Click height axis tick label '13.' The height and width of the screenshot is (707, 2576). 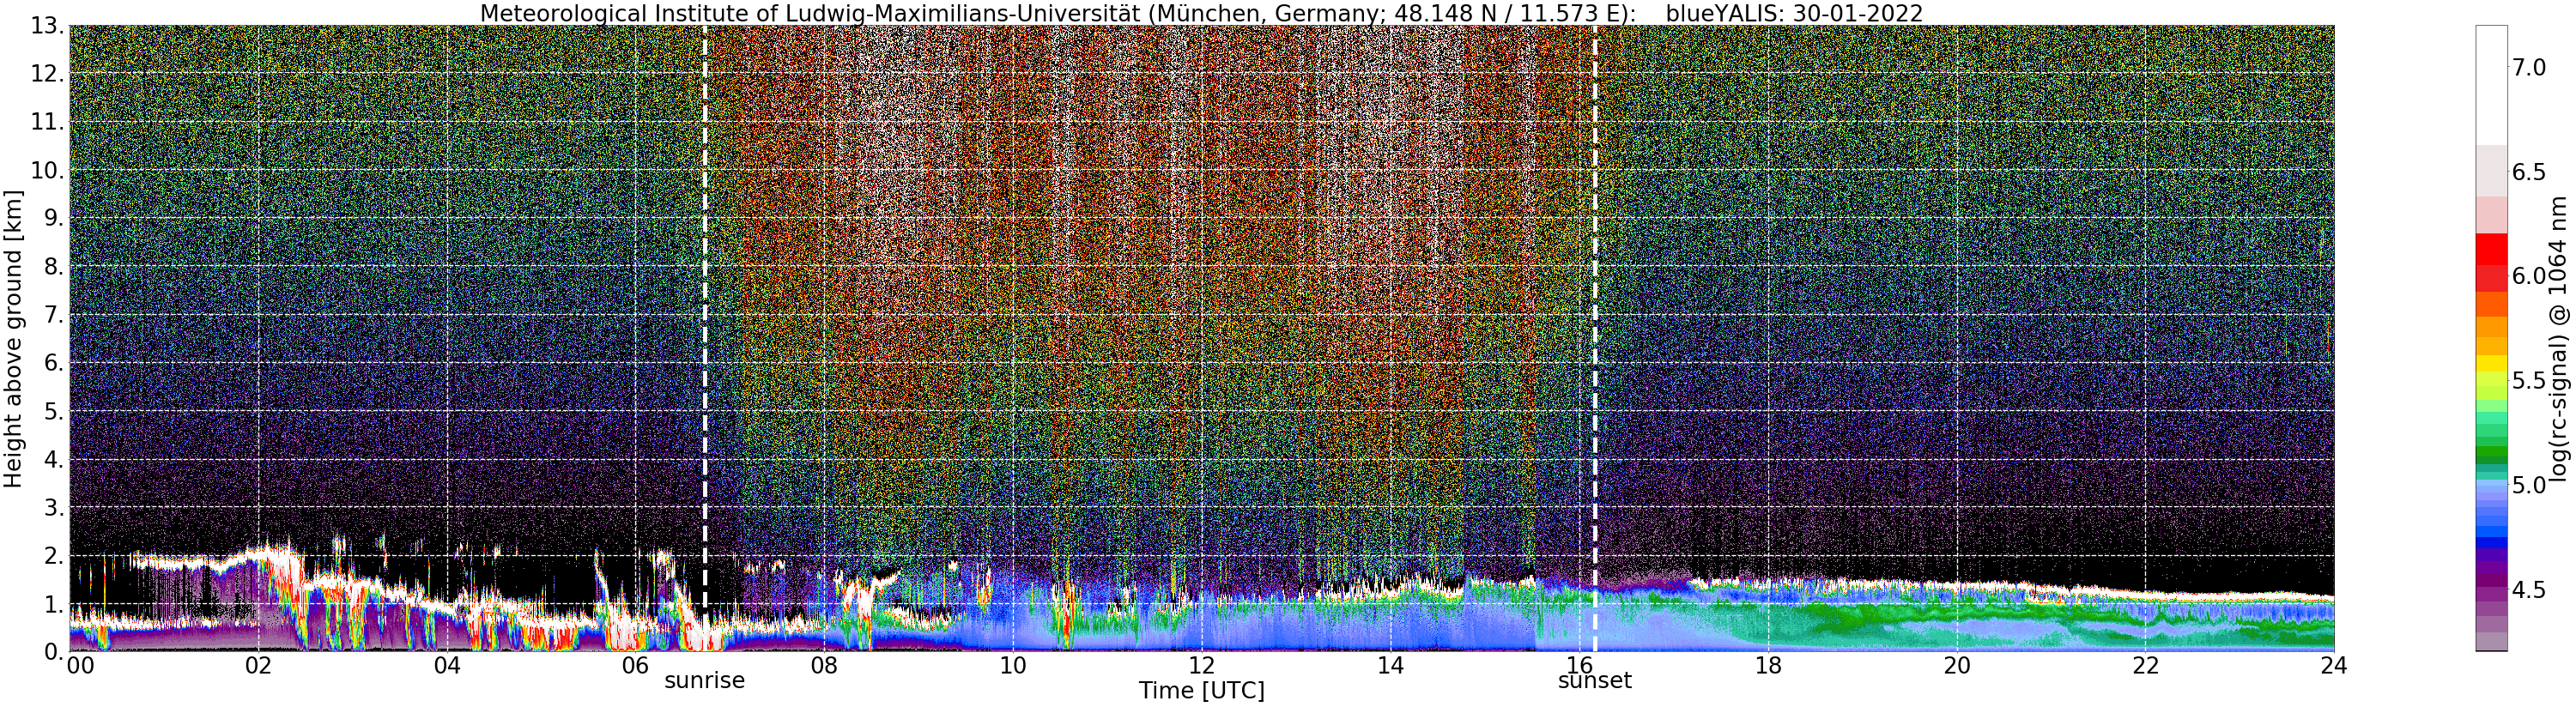tap(46, 25)
